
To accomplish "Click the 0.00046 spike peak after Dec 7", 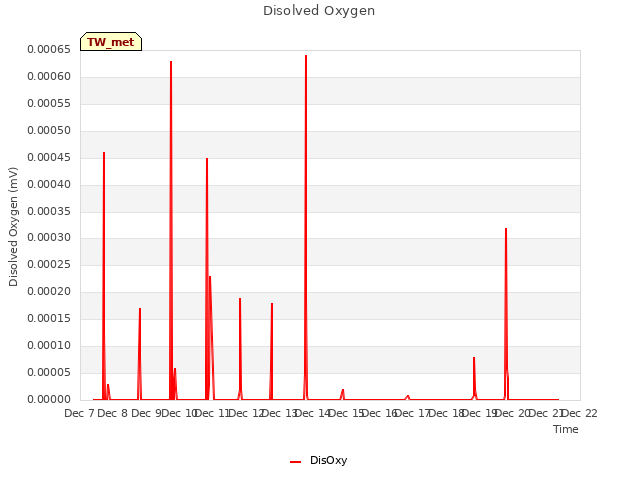I will click(x=104, y=153).
